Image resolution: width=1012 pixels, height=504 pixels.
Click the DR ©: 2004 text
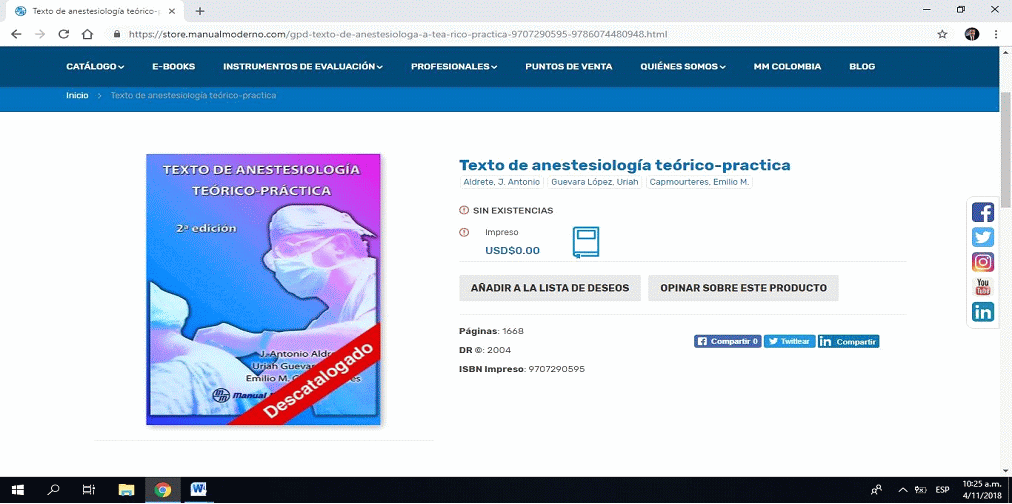[485, 350]
